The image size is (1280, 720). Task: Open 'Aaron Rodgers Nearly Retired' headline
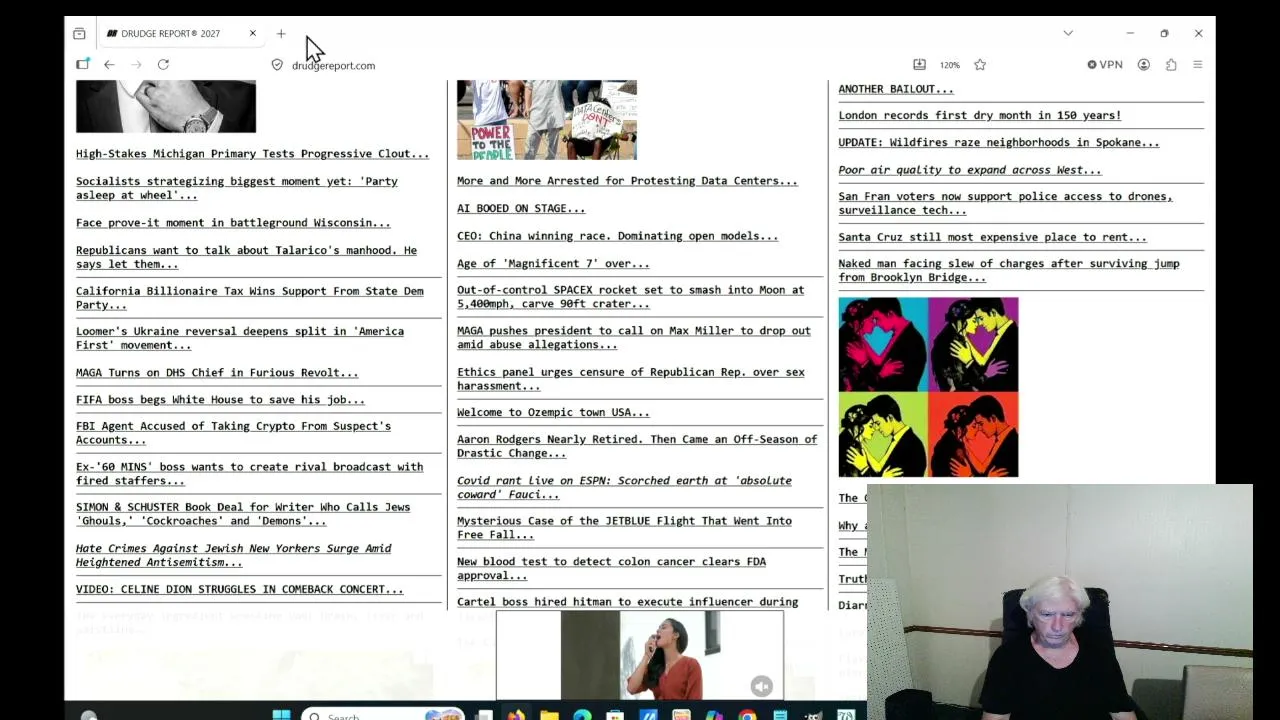[x=637, y=446]
